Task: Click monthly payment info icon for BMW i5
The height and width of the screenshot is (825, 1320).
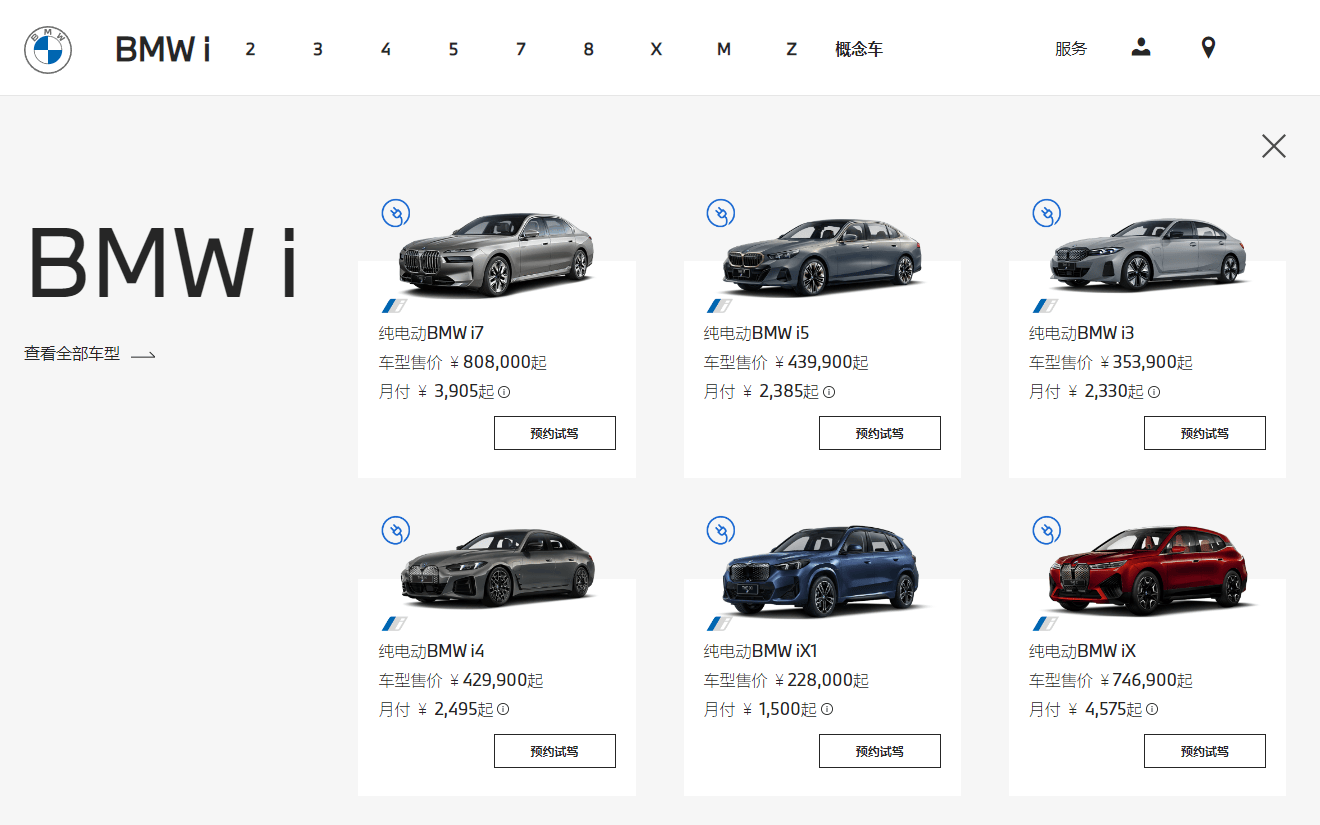Action: pos(829,392)
